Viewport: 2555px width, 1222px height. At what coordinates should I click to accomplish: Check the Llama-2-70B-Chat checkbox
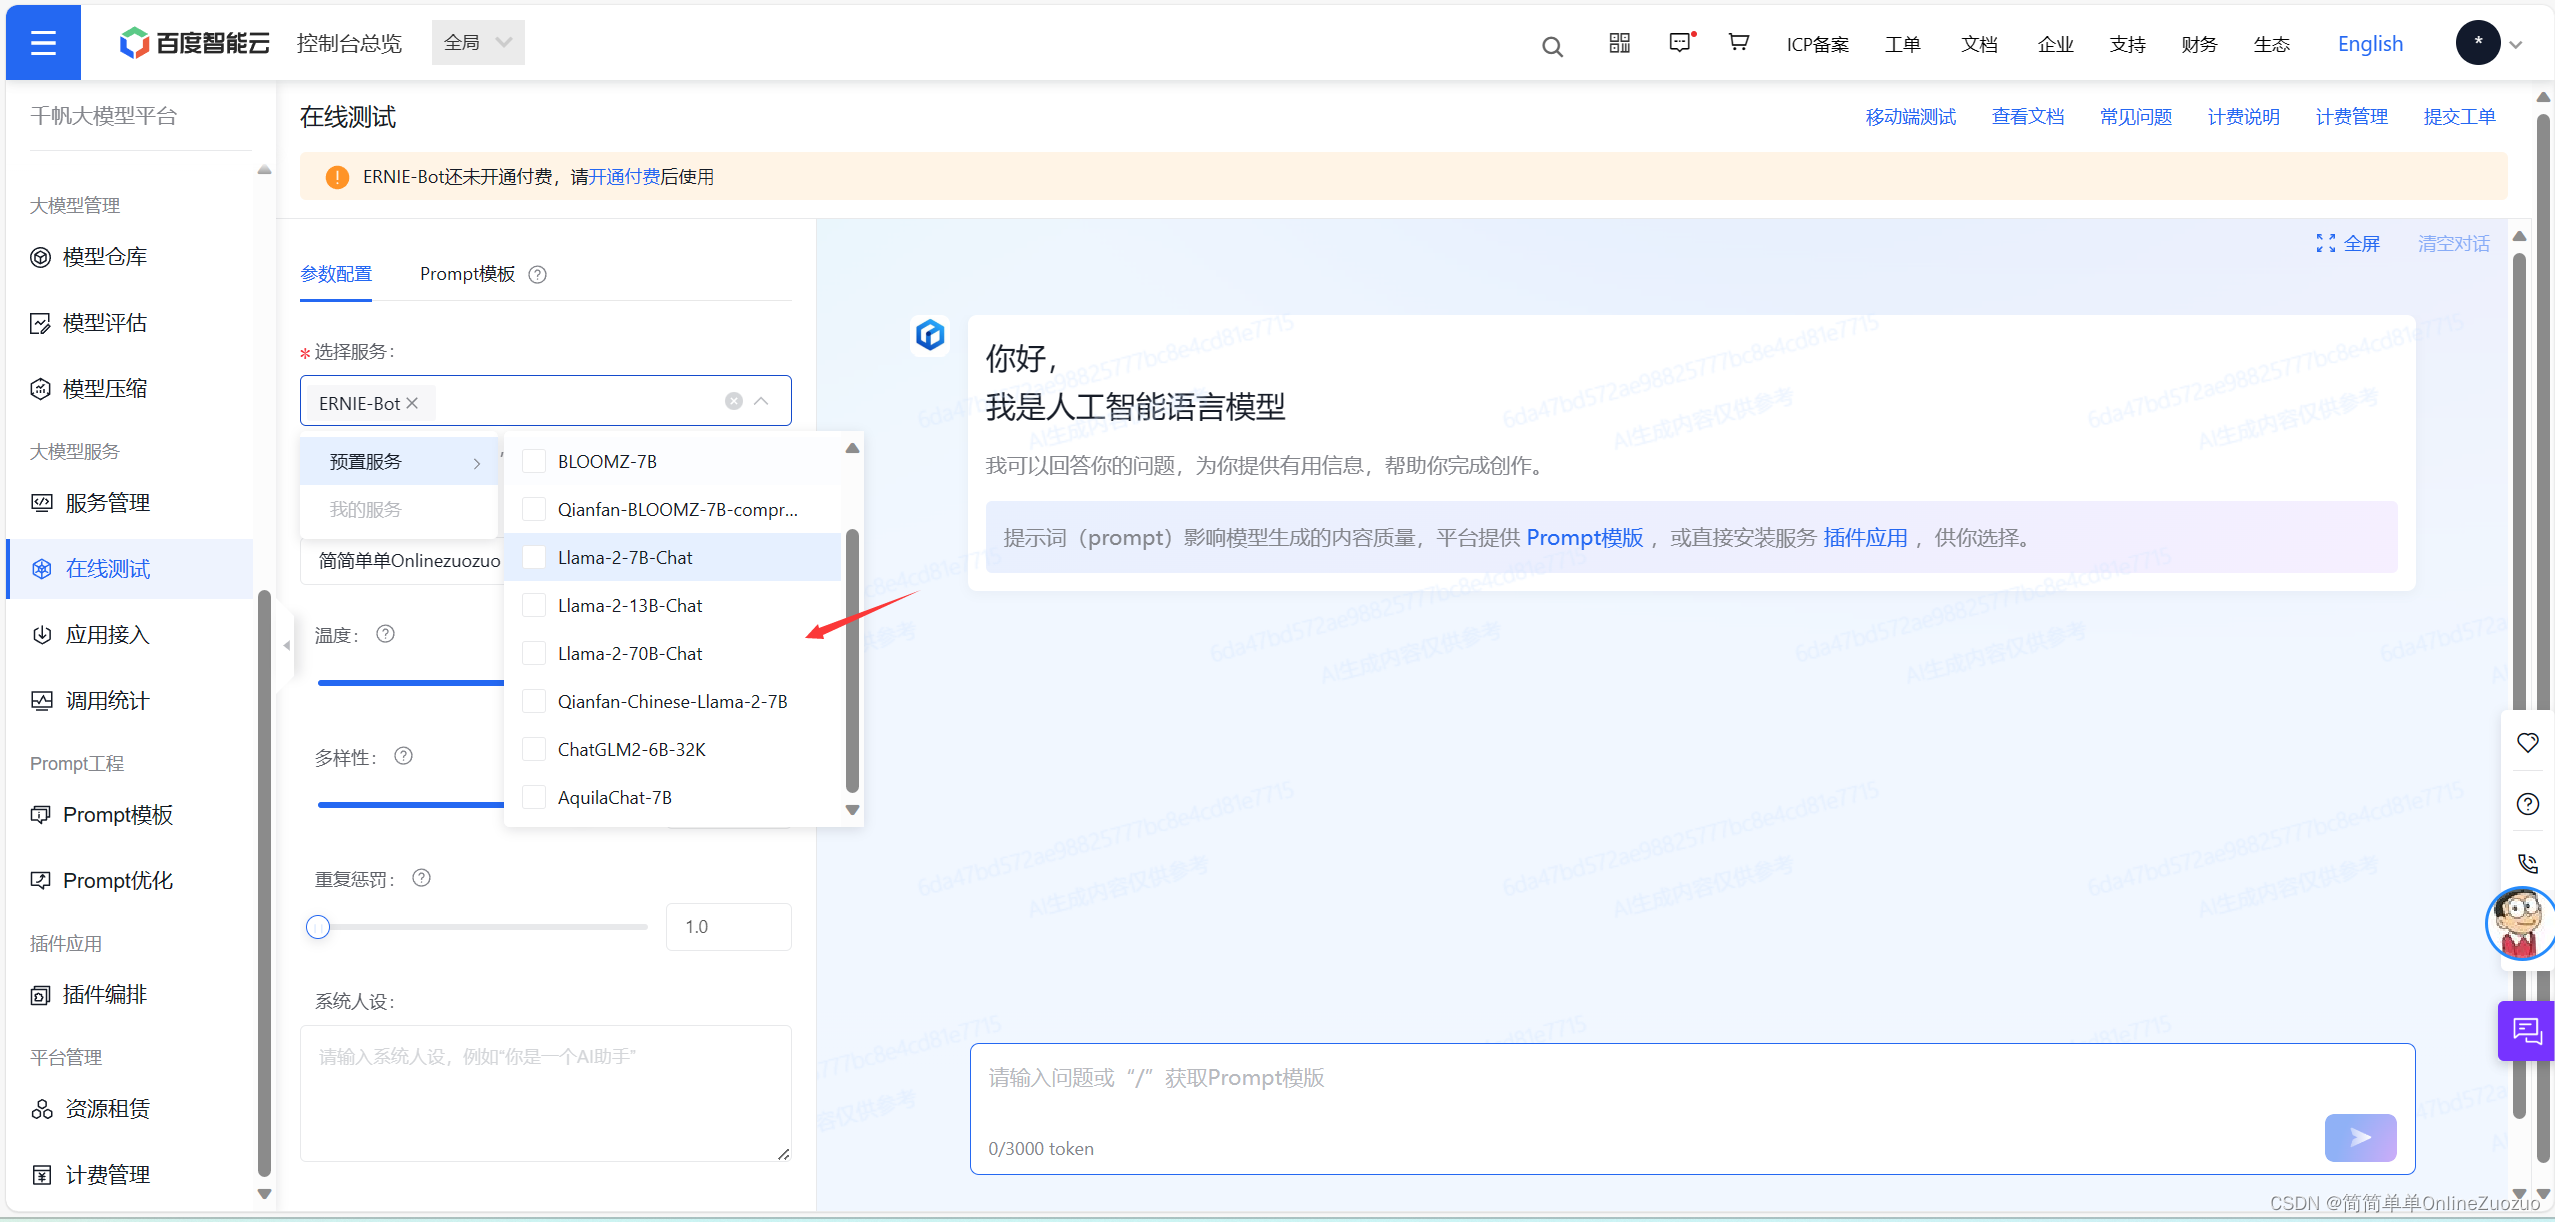[x=534, y=653]
